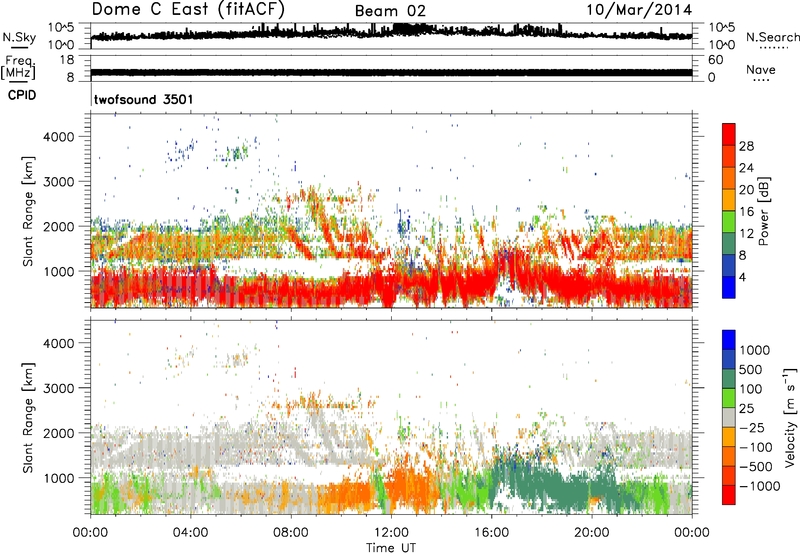
Task: Select the 12–16 dB light green Power swatch
Action: point(729,221)
